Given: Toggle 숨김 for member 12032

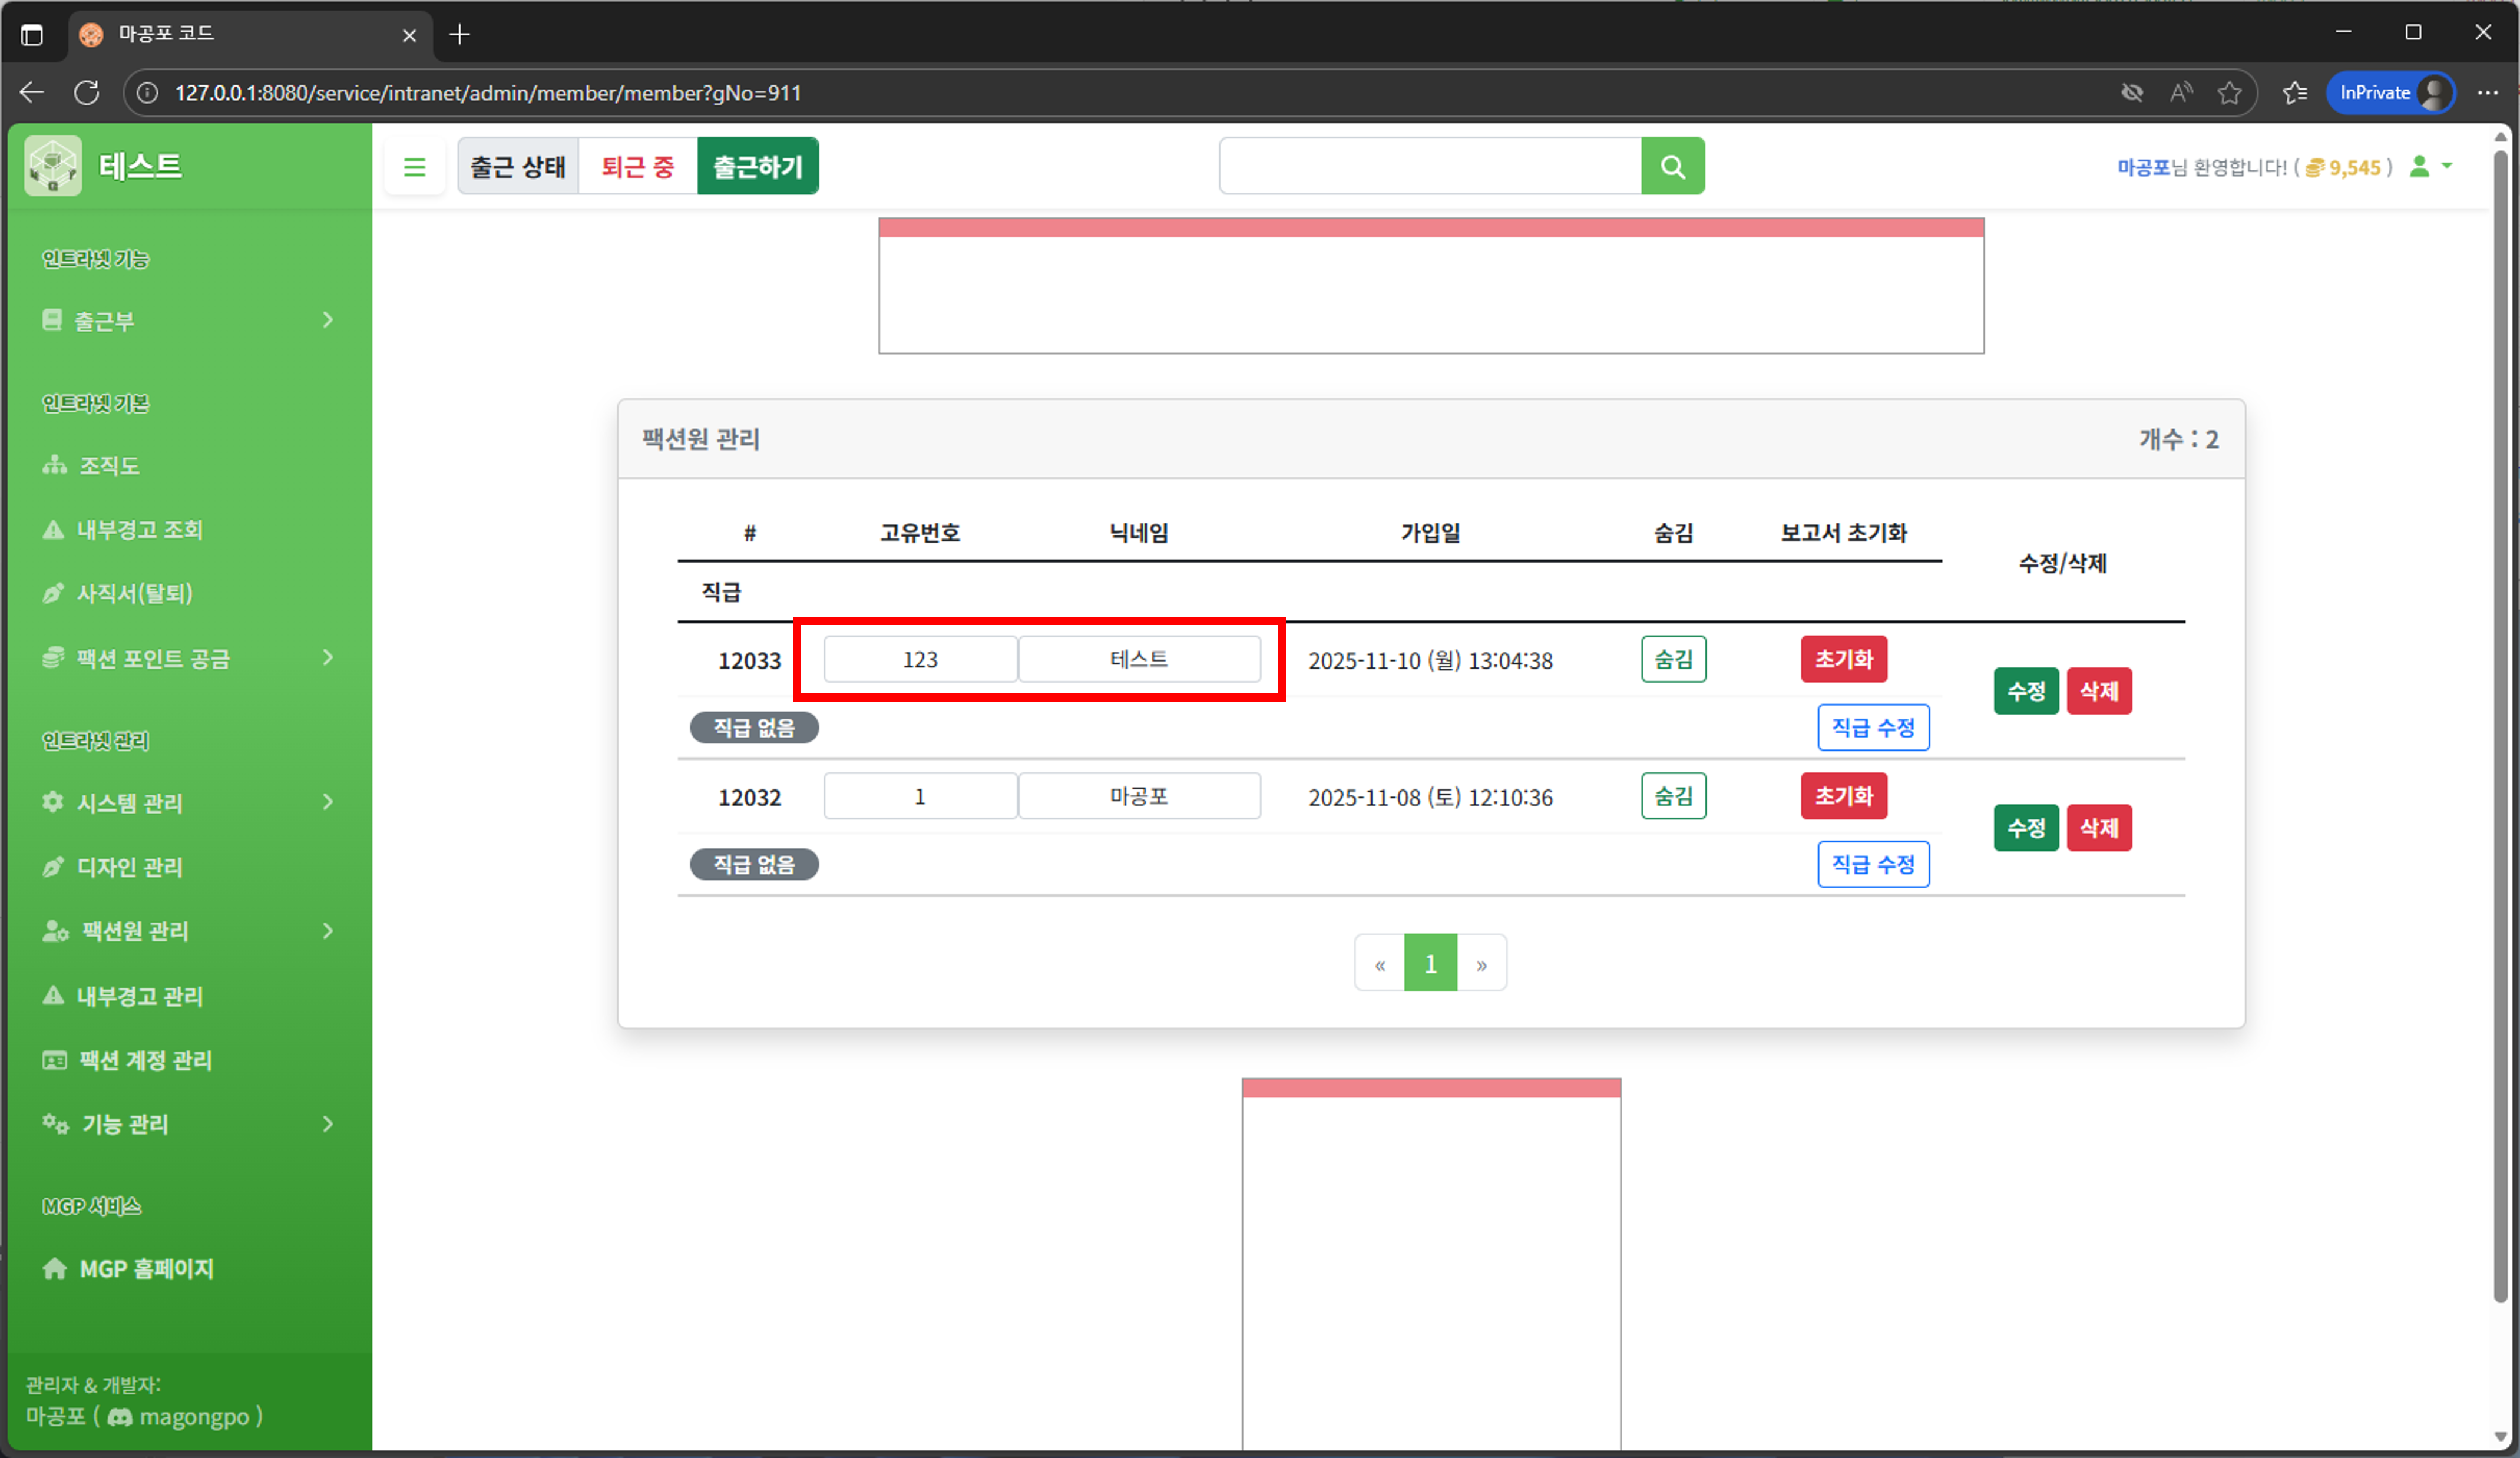Looking at the screenshot, I should click(x=1673, y=797).
